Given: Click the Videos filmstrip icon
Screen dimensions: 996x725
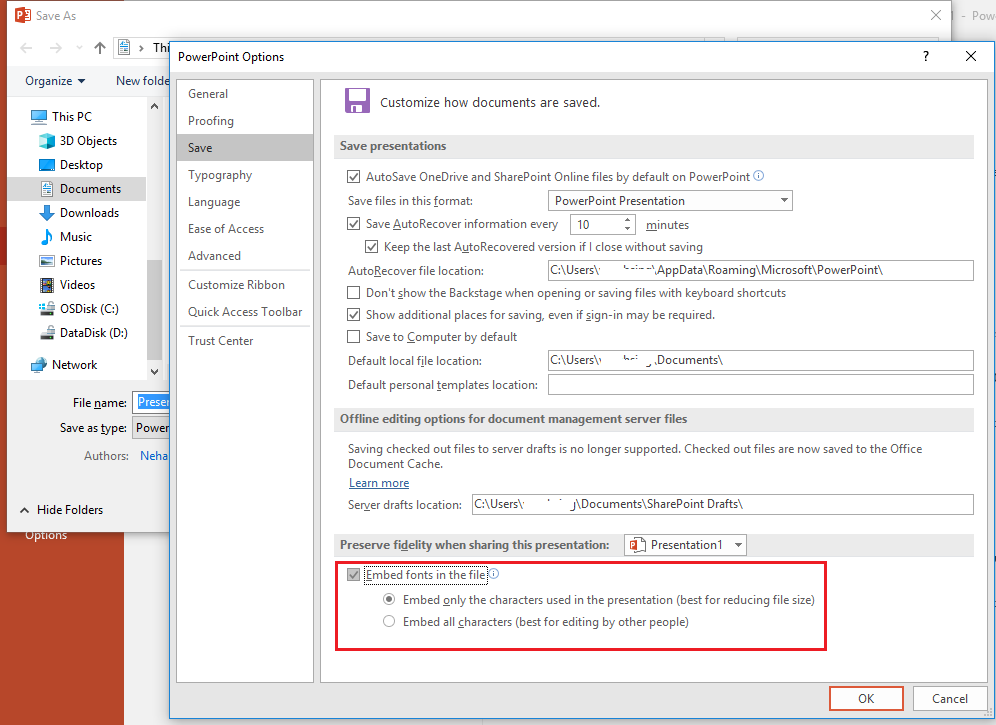Looking at the screenshot, I should [47, 285].
